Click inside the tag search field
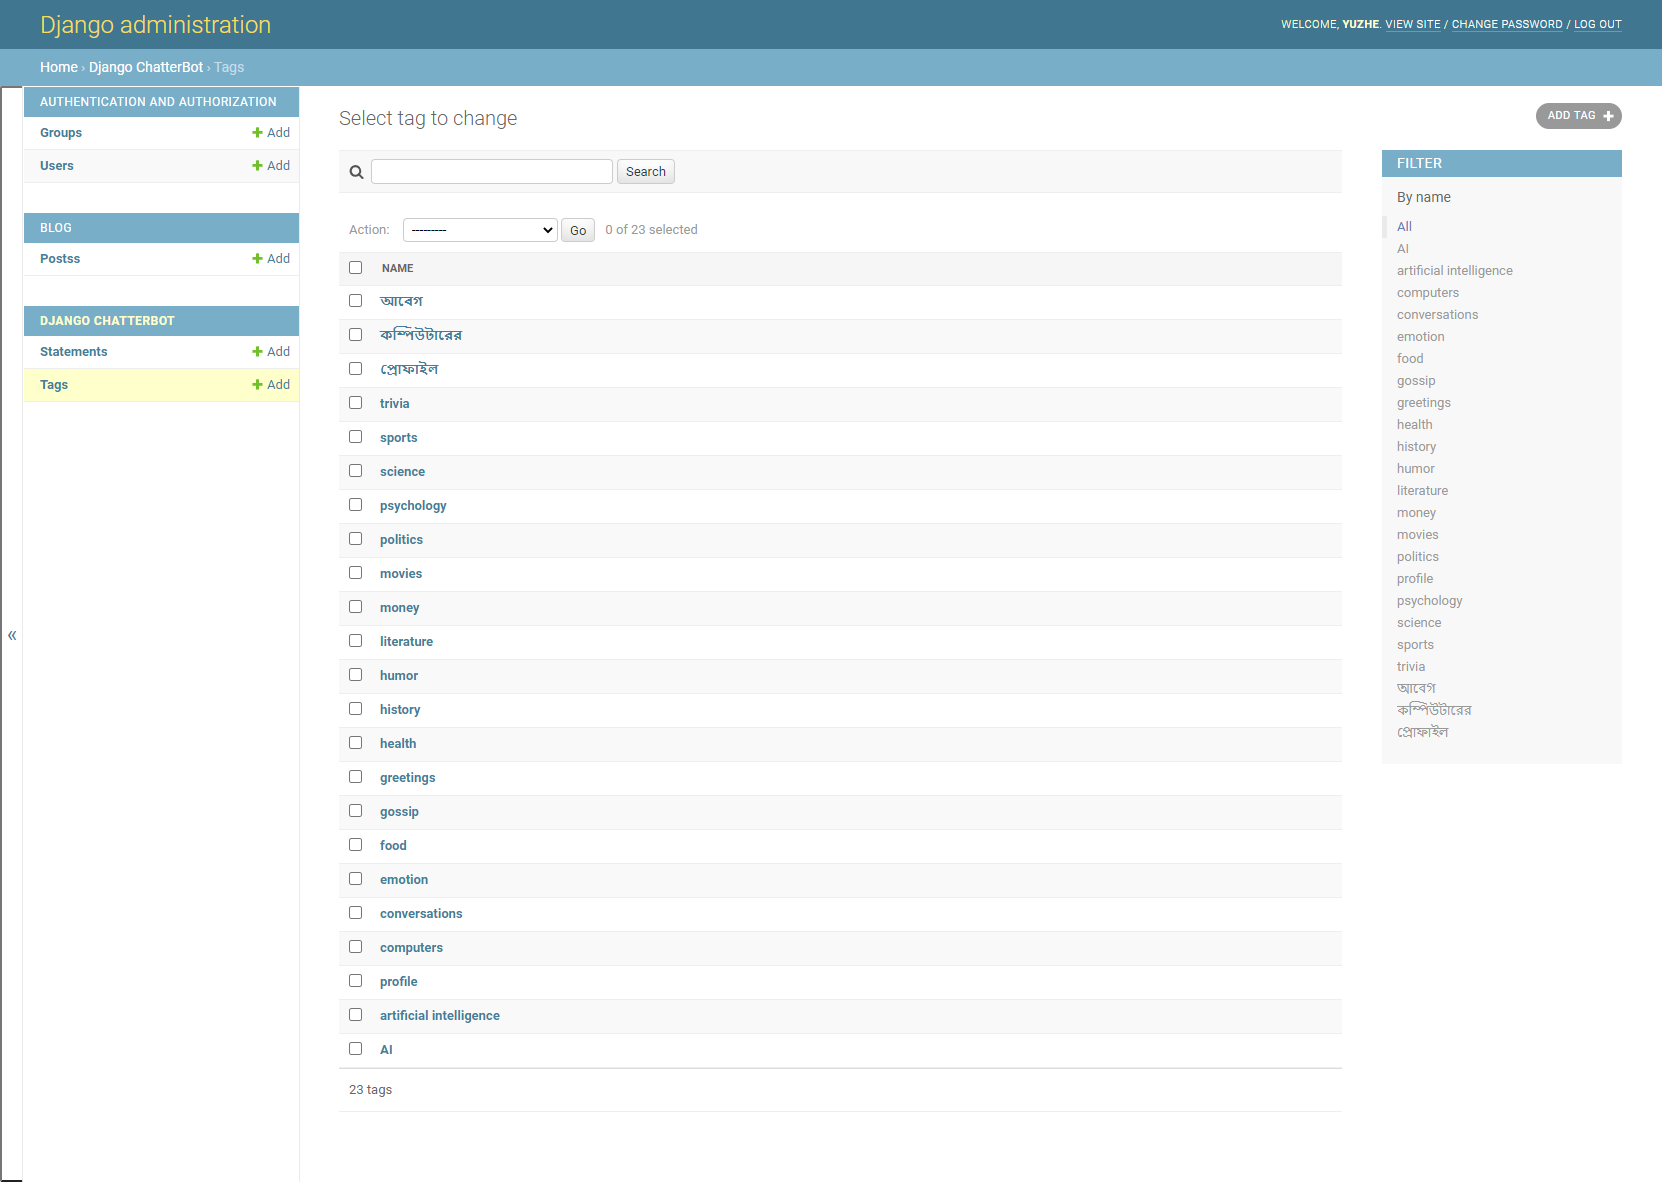Screen dimensions: 1662x1182 coord(492,172)
